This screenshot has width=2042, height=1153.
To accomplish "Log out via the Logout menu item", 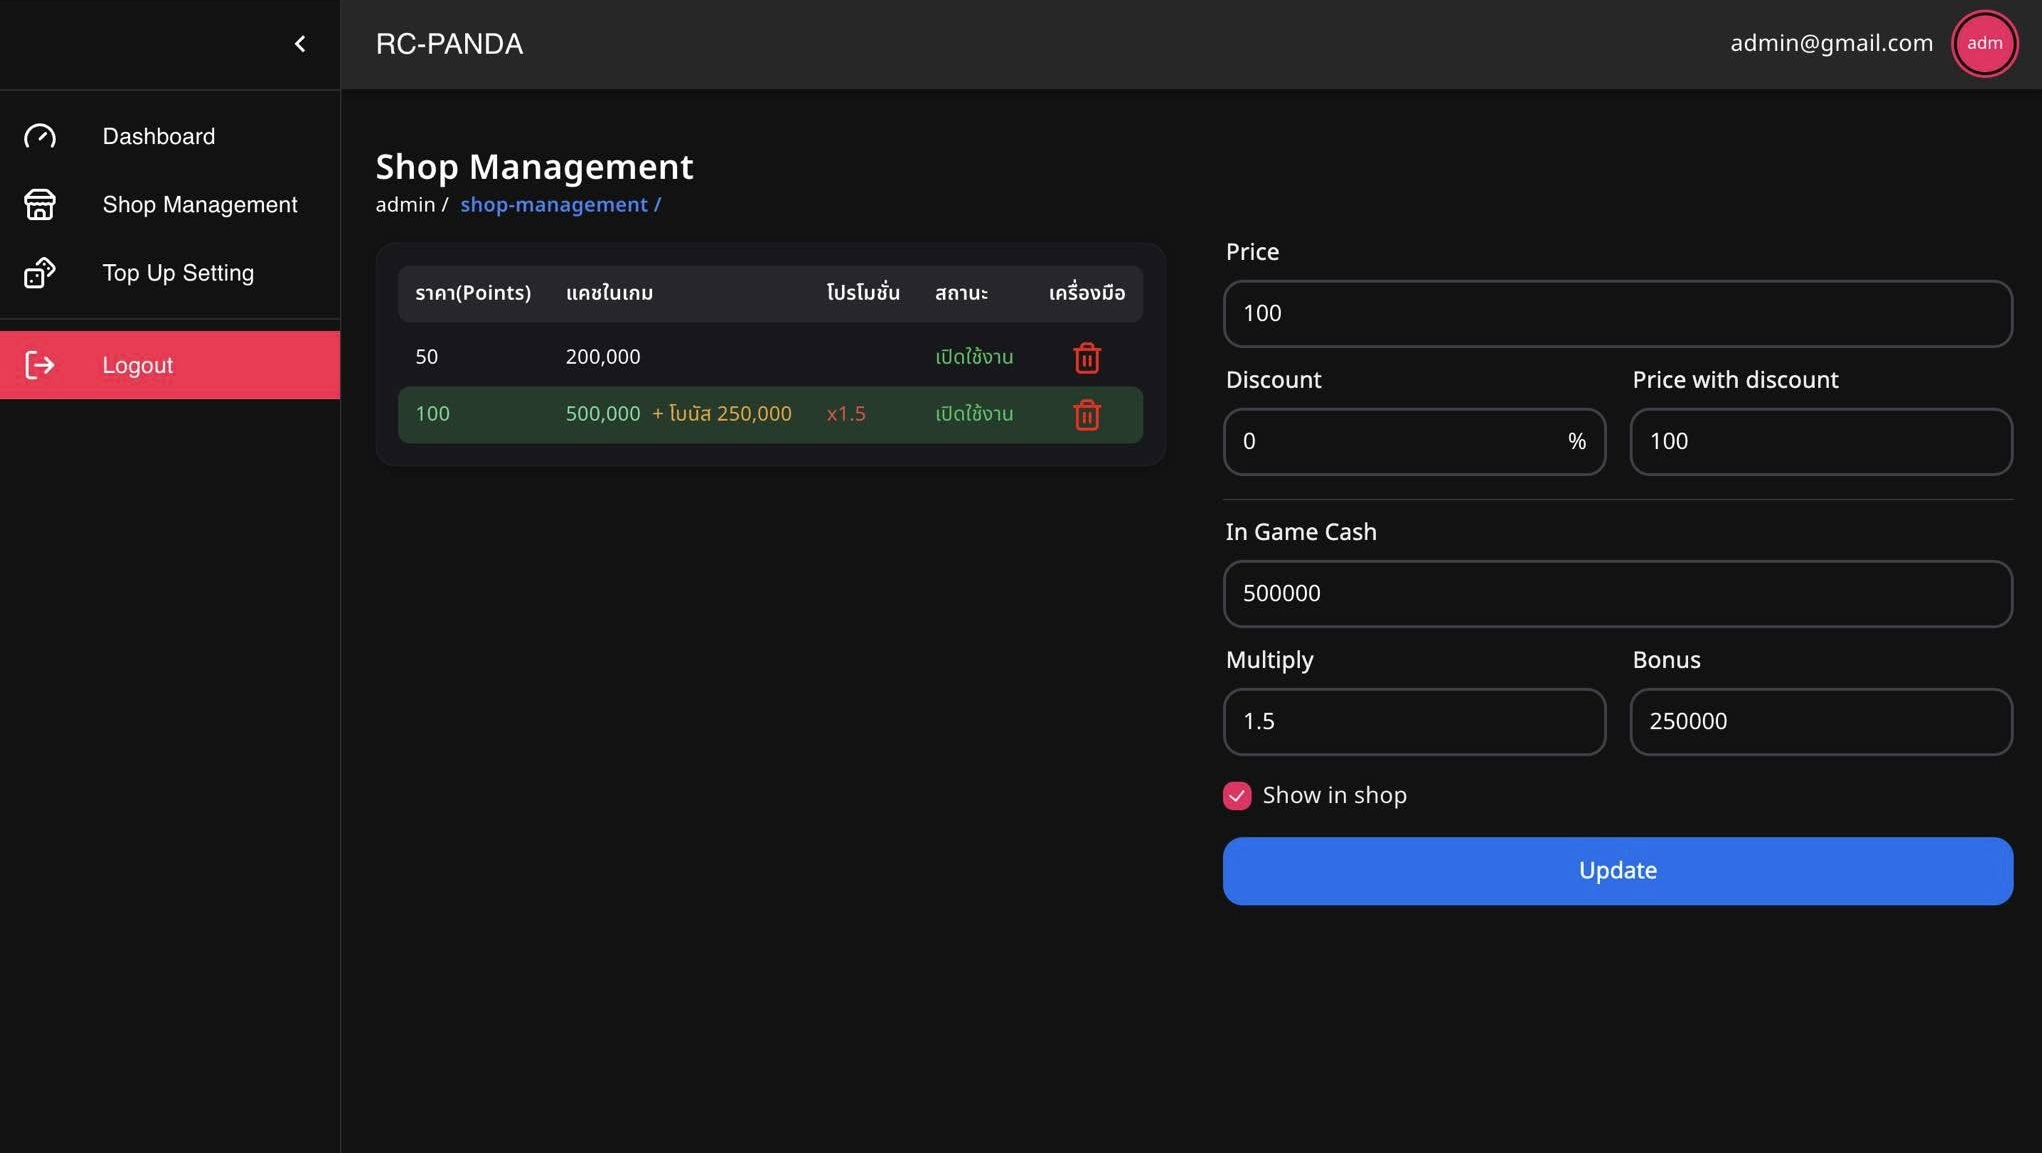I will (x=170, y=365).
